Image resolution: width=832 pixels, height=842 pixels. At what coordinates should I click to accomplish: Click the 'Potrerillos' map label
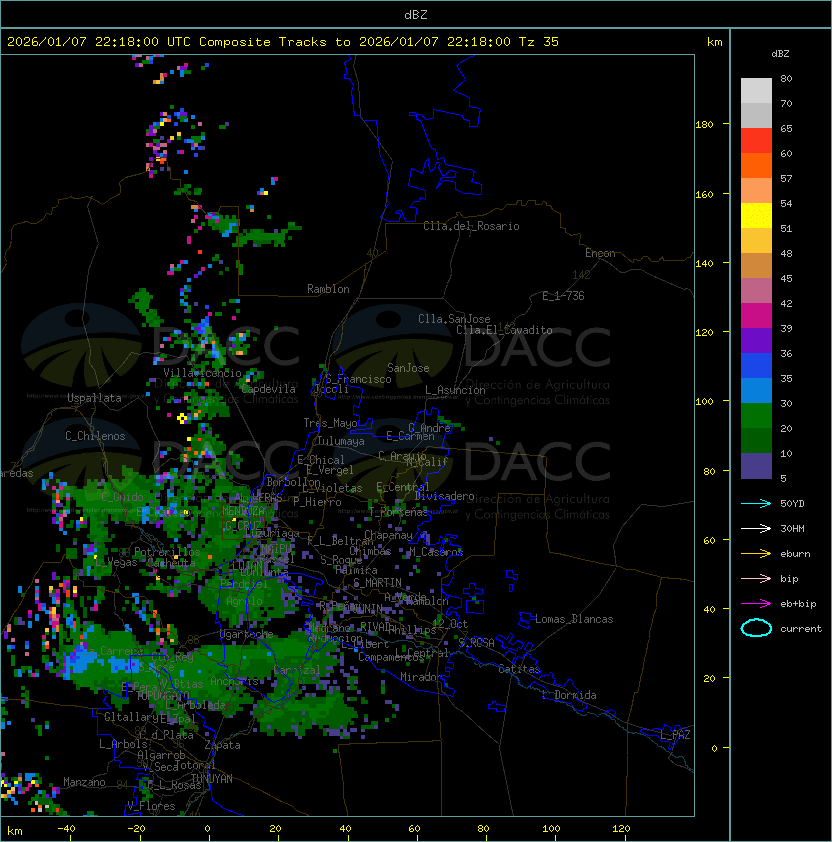167,552
